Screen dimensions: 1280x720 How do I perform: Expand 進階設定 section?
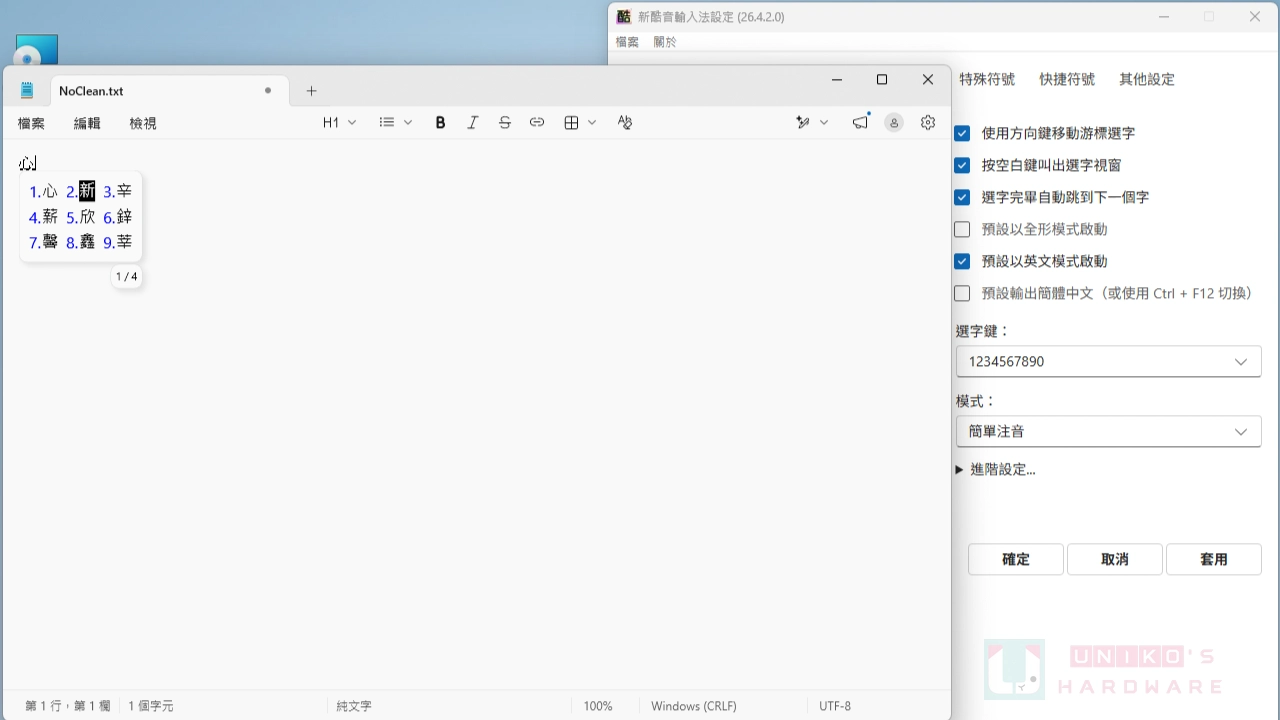(x=996, y=469)
